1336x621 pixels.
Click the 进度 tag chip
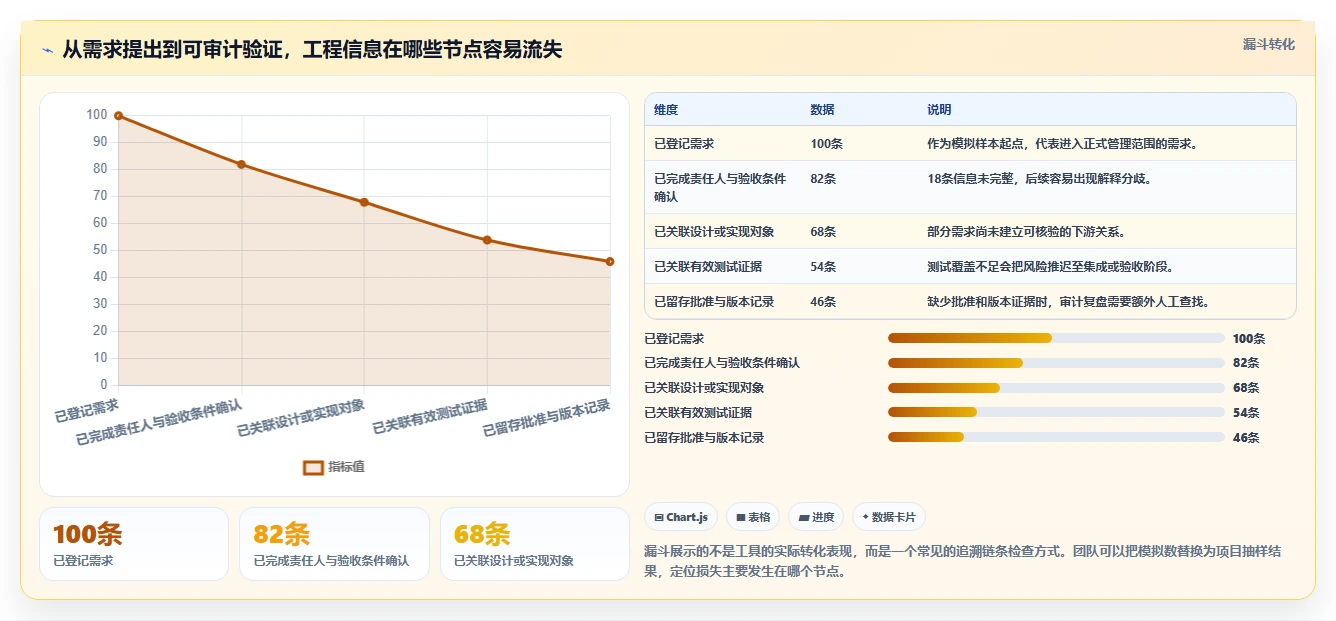click(x=816, y=517)
